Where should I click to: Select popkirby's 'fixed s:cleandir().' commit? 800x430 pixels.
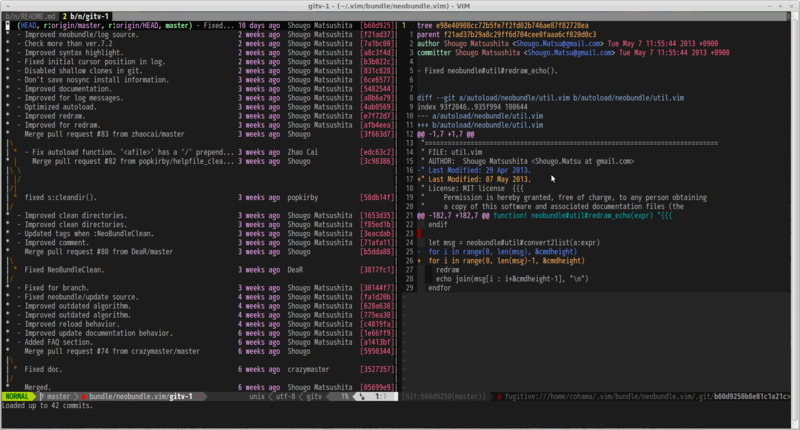[x=200, y=197]
